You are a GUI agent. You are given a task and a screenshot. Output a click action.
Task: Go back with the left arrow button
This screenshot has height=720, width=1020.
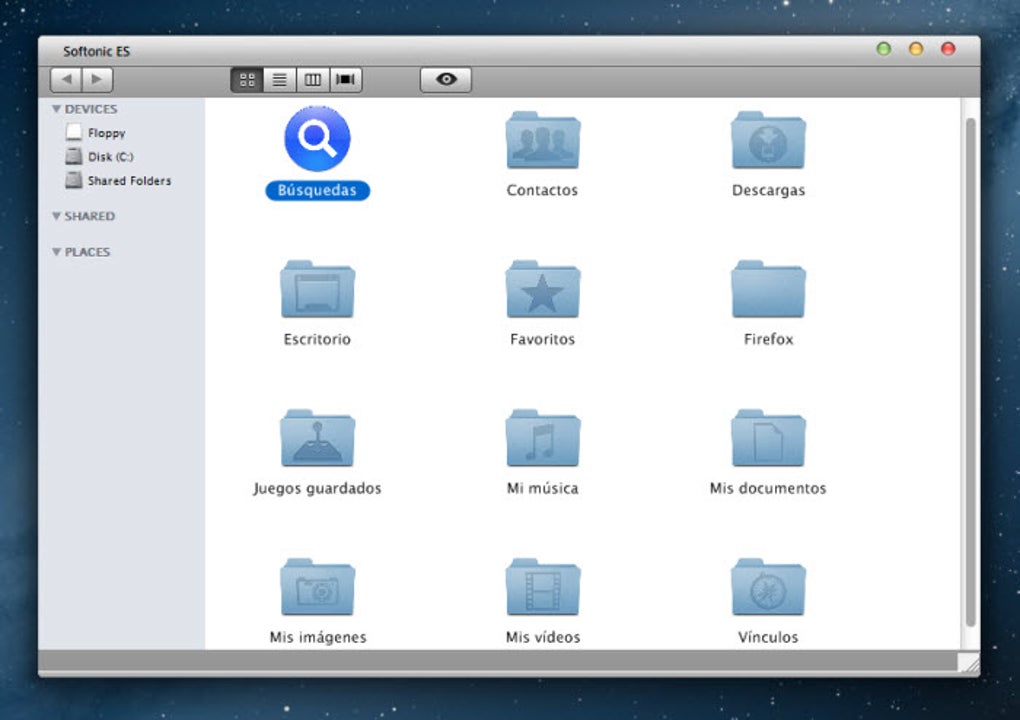pyautogui.click(x=66, y=80)
